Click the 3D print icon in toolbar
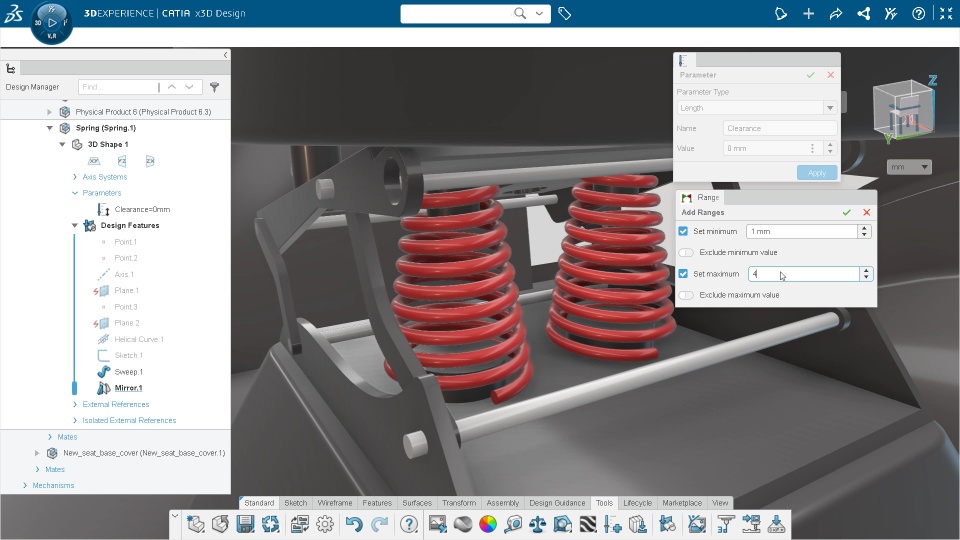Viewport: 960px width, 540px height. click(726, 524)
